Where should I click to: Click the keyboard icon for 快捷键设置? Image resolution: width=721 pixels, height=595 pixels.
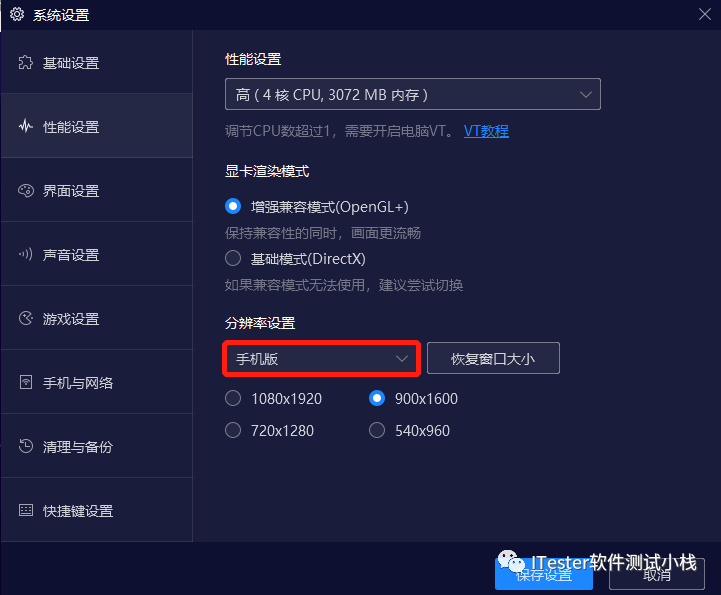click(x=26, y=510)
